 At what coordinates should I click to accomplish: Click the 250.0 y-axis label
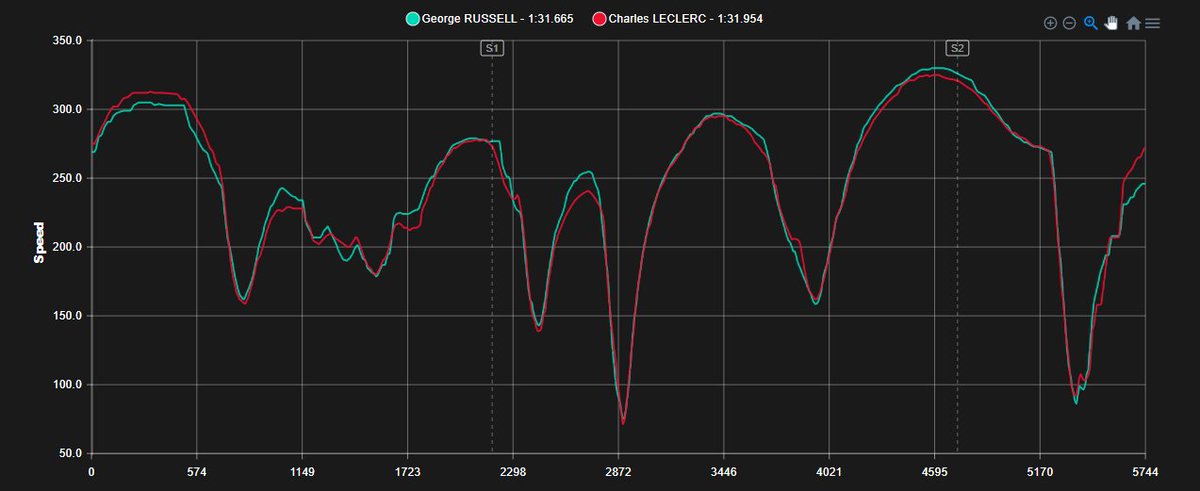65,178
